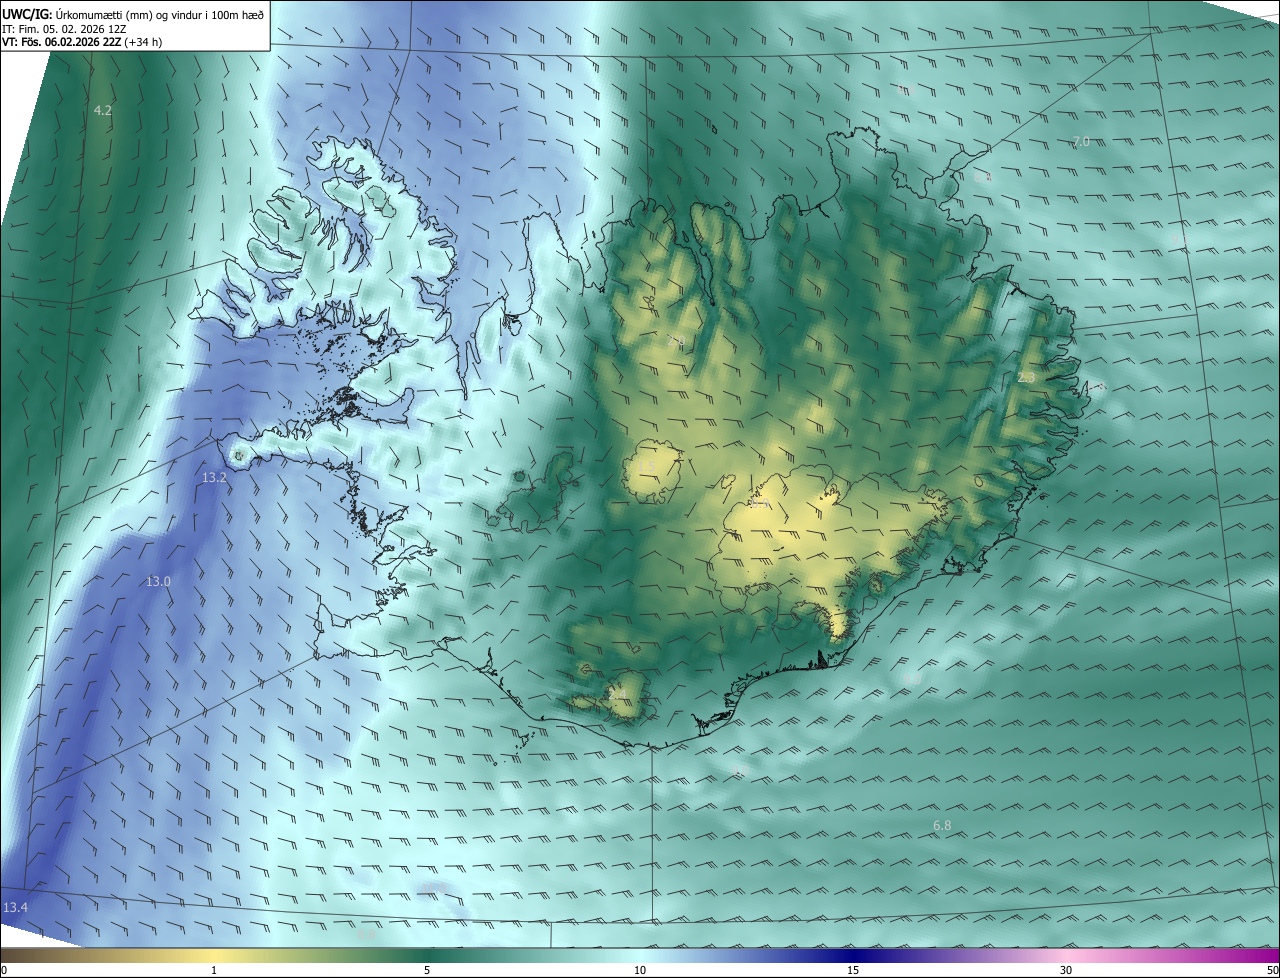
Task: Click the '4.2' value label on the map
Action: [x=103, y=110]
